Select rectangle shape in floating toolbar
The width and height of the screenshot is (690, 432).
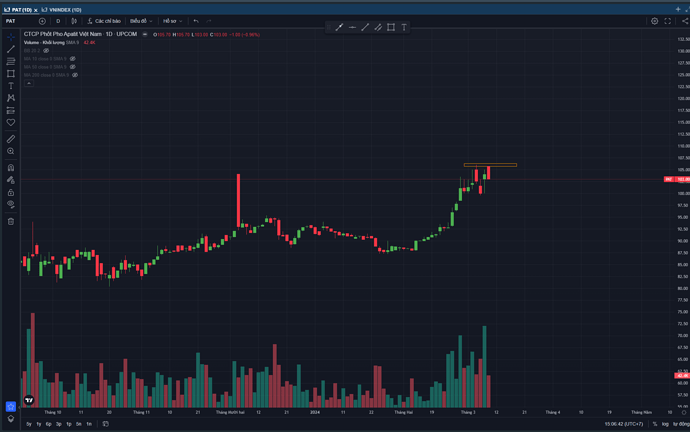point(391,27)
